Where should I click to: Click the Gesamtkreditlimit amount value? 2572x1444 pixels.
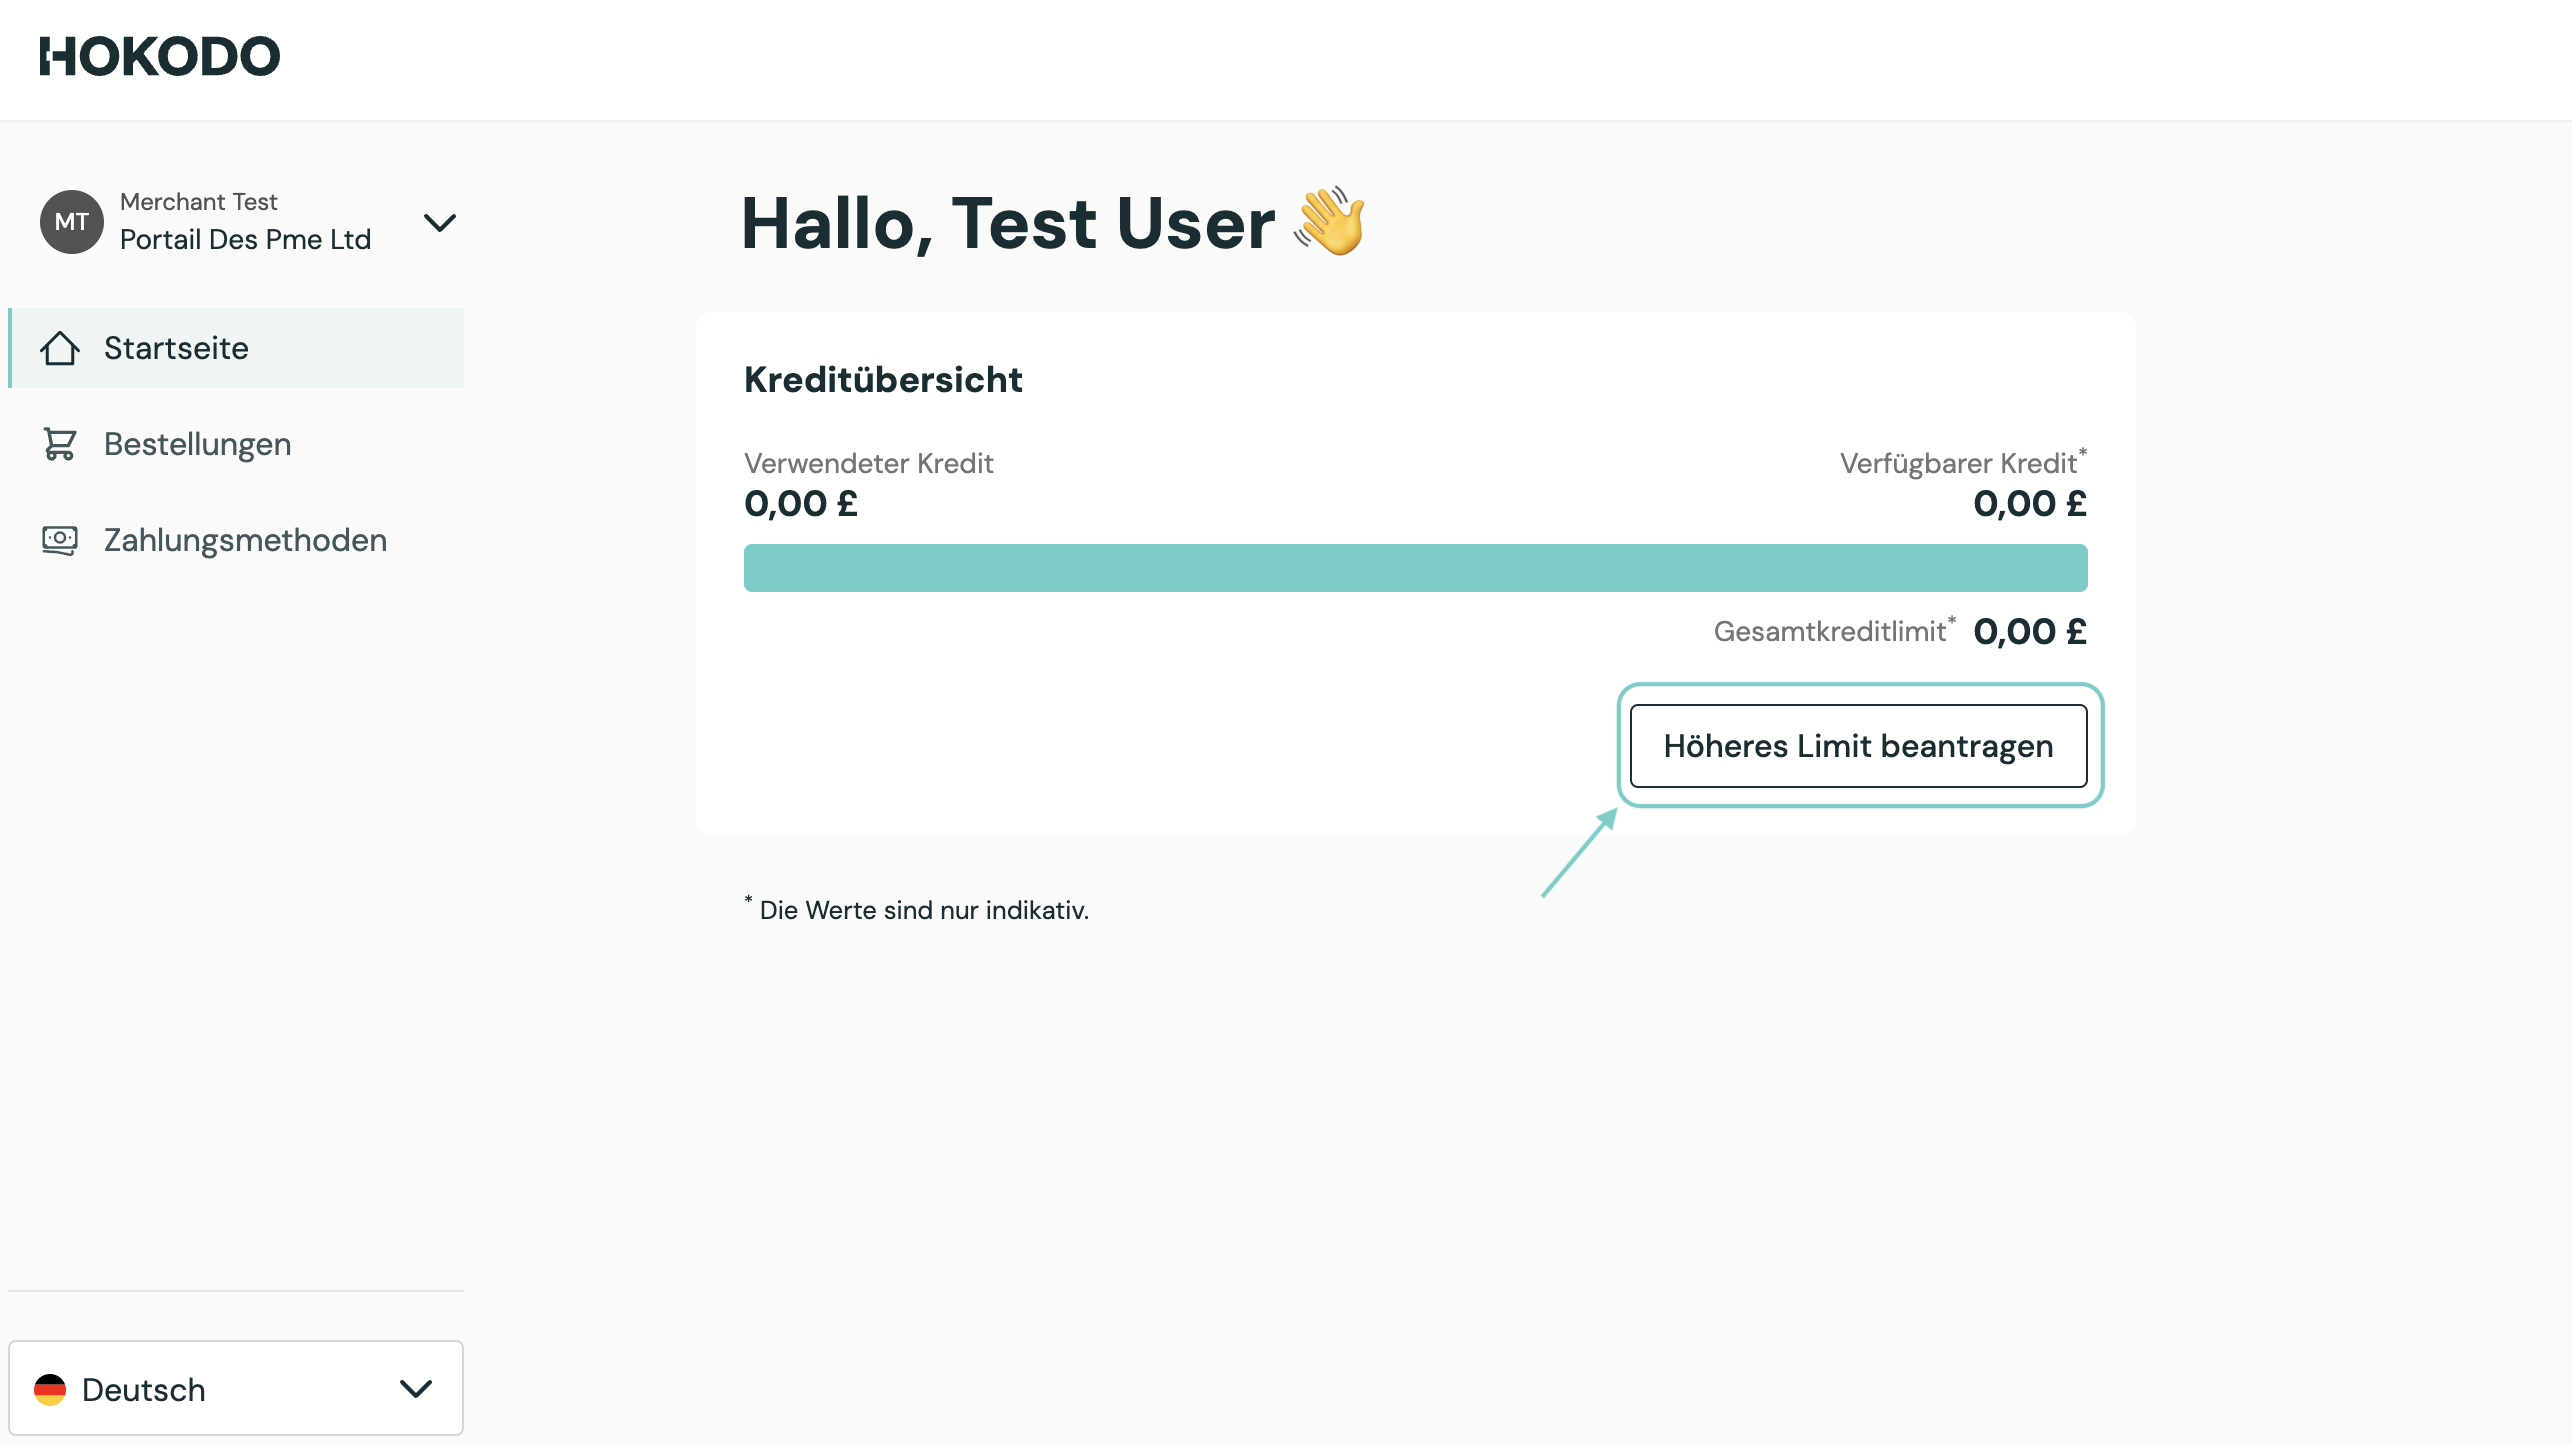[x=2029, y=632]
